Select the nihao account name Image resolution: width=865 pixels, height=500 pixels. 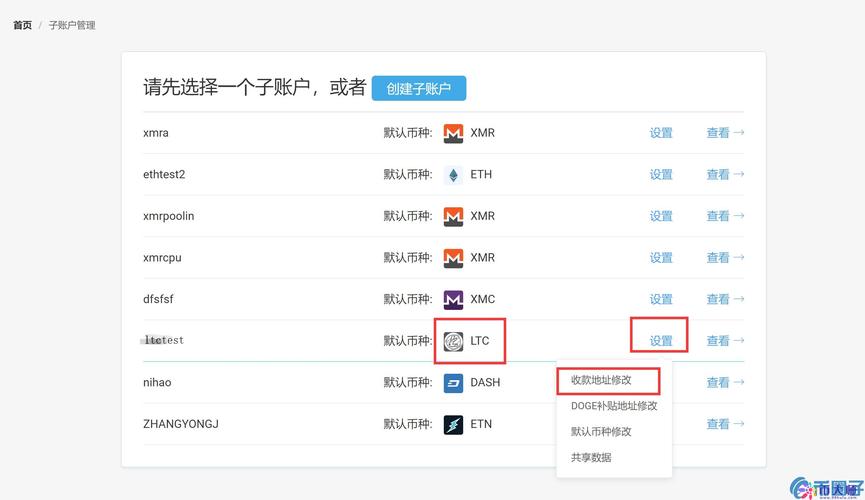(157, 382)
